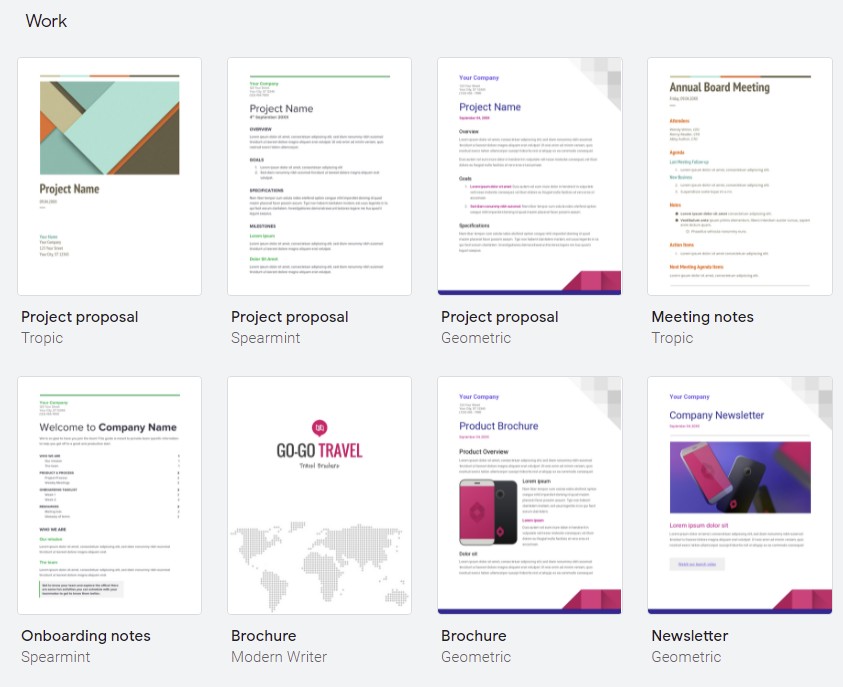Click the 'Modern Writer' subtitle text
The height and width of the screenshot is (687, 843).
pos(279,657)
